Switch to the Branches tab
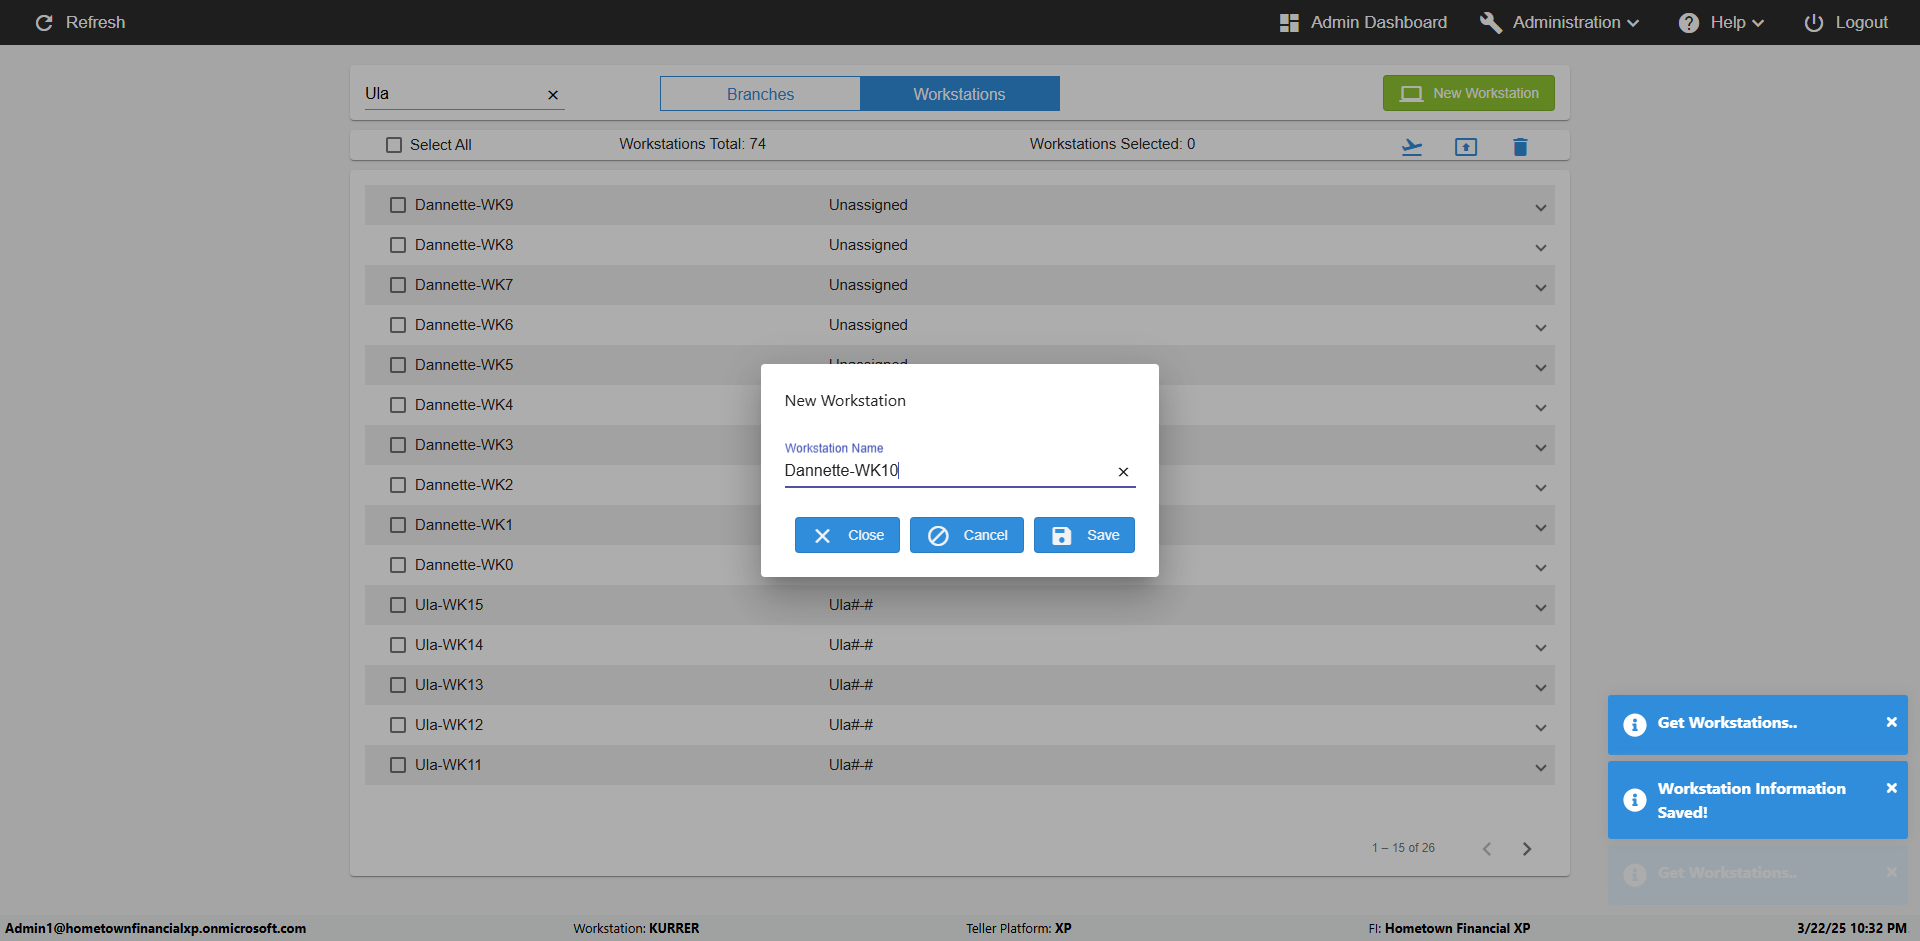The width and height of the screenshot is (1920, 941). 760,94
